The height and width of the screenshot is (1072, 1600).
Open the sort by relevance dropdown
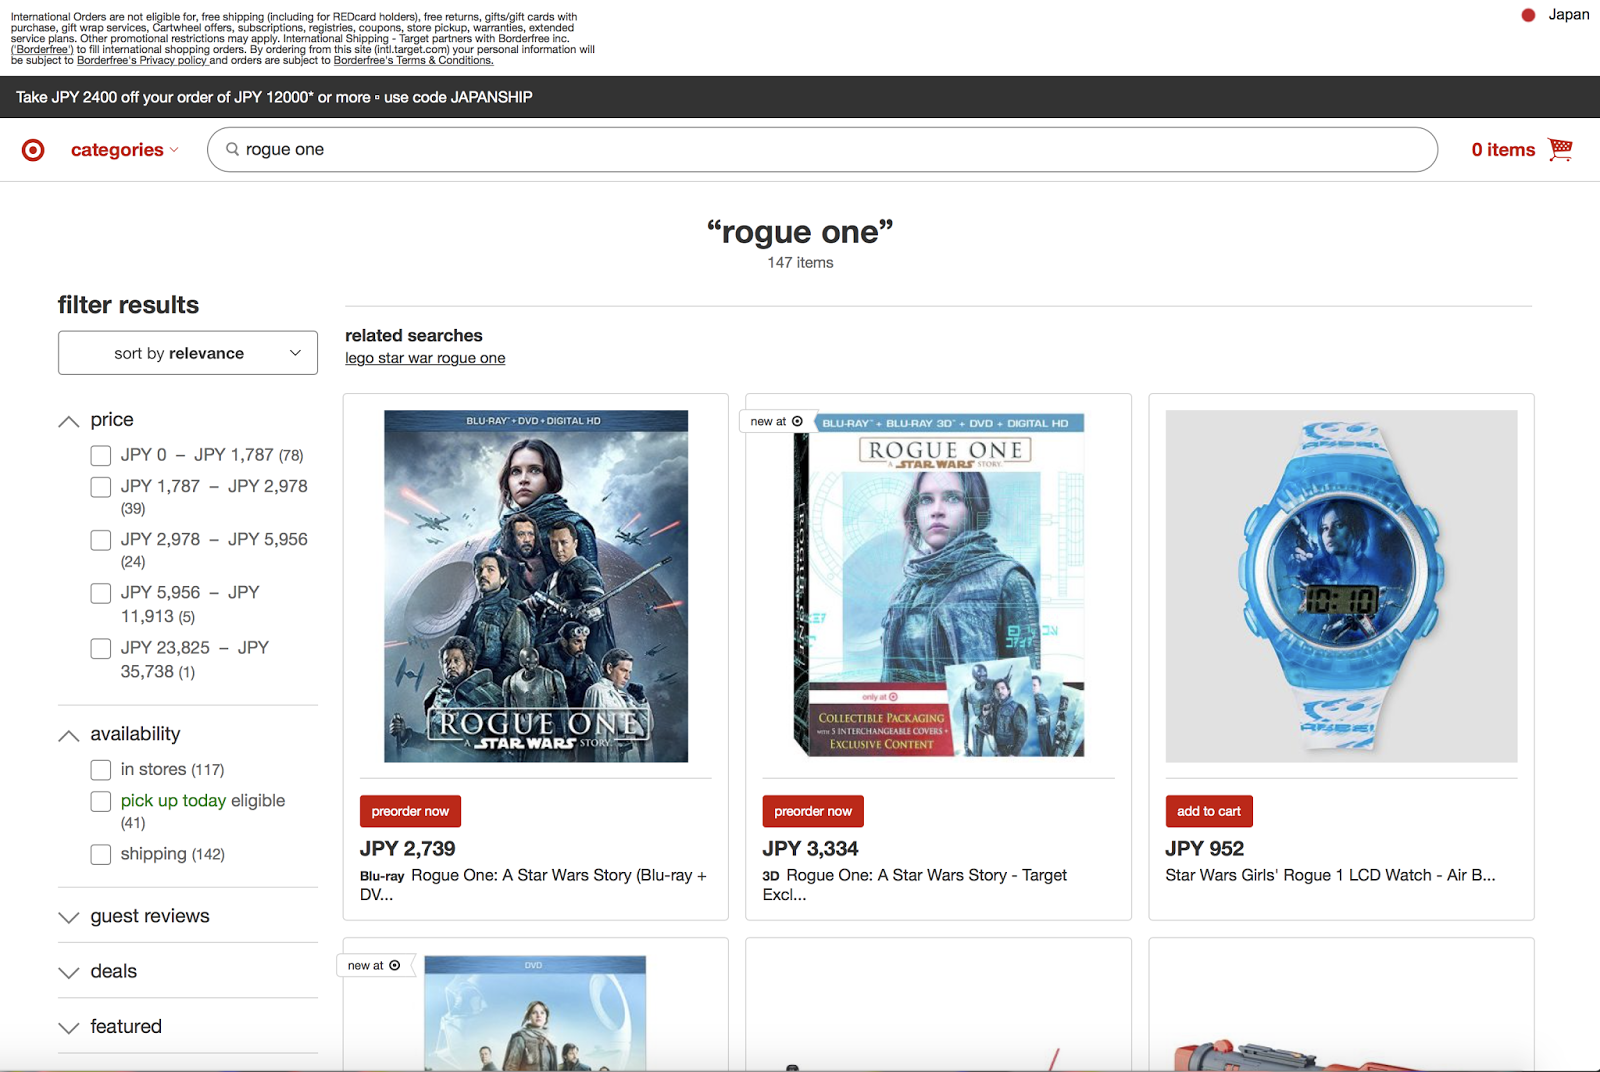pyautogui.click(x=188, y=353)
